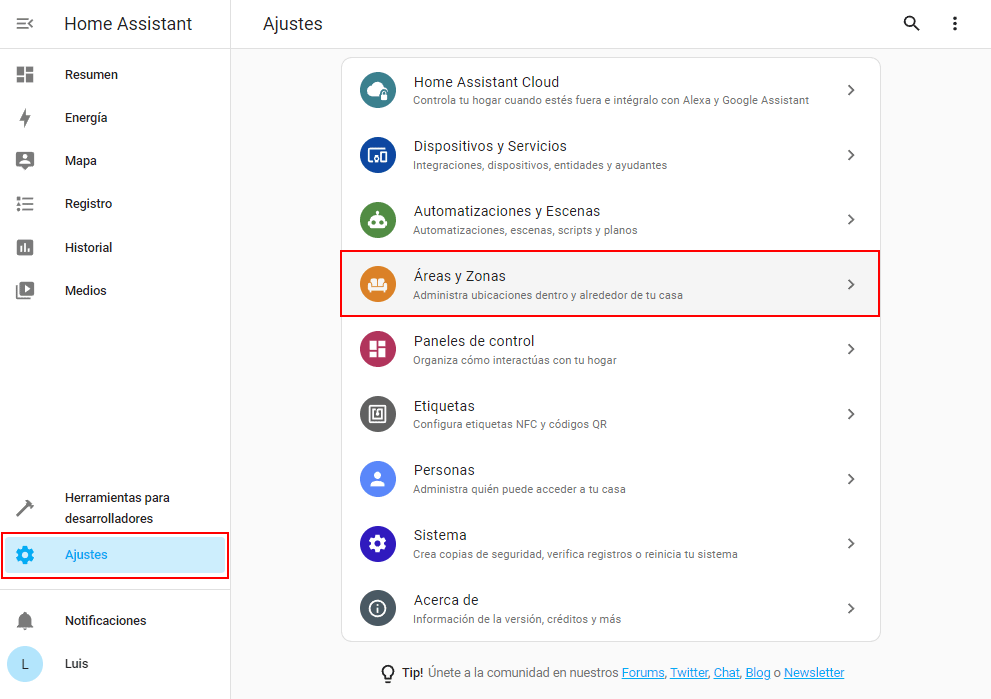Expand the Personas row chevron
Viewport: 991px width, 699px height.
pos(851,479)
